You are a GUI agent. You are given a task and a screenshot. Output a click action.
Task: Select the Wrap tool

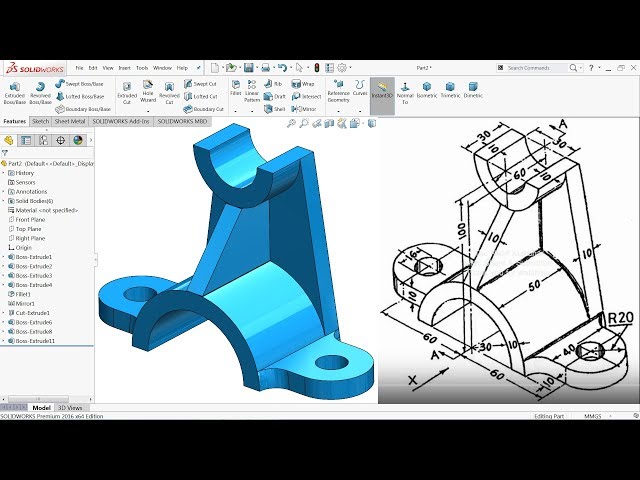pyautogui.click(x=302, y=84)
